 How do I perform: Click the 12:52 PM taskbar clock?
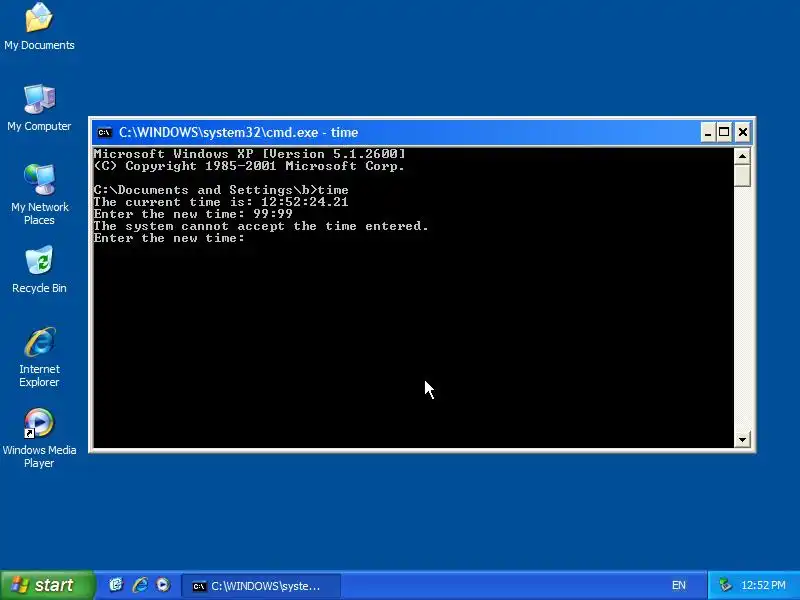763,585
